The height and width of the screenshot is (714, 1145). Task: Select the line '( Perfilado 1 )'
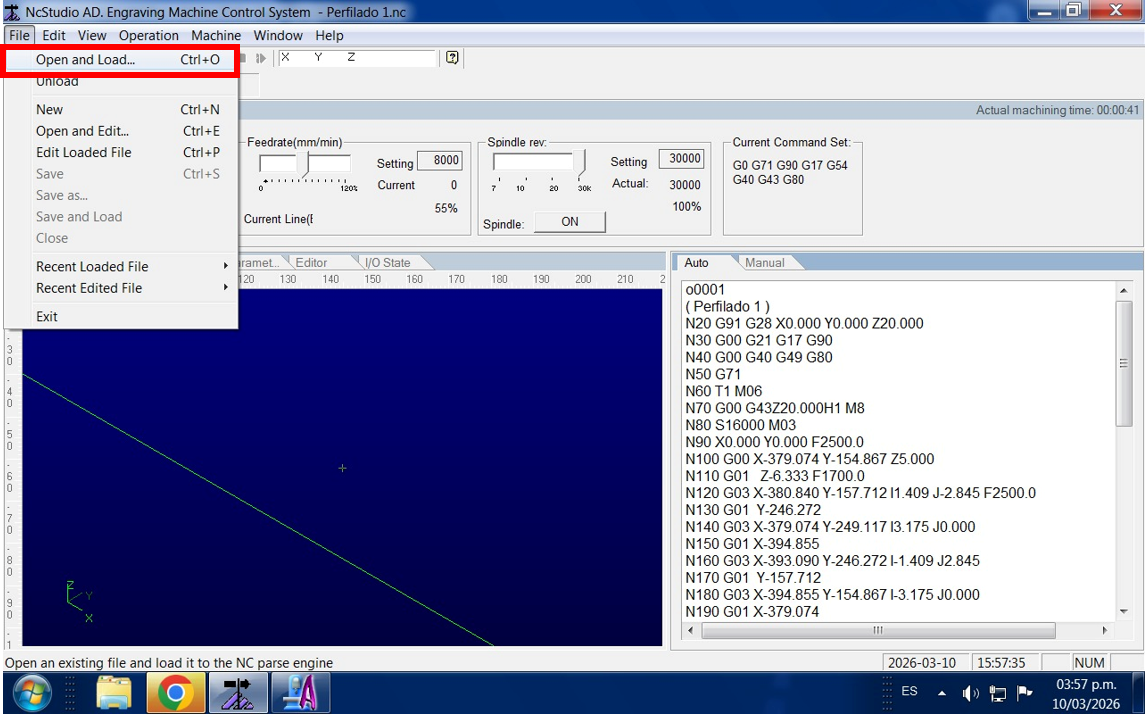(727, 307)
